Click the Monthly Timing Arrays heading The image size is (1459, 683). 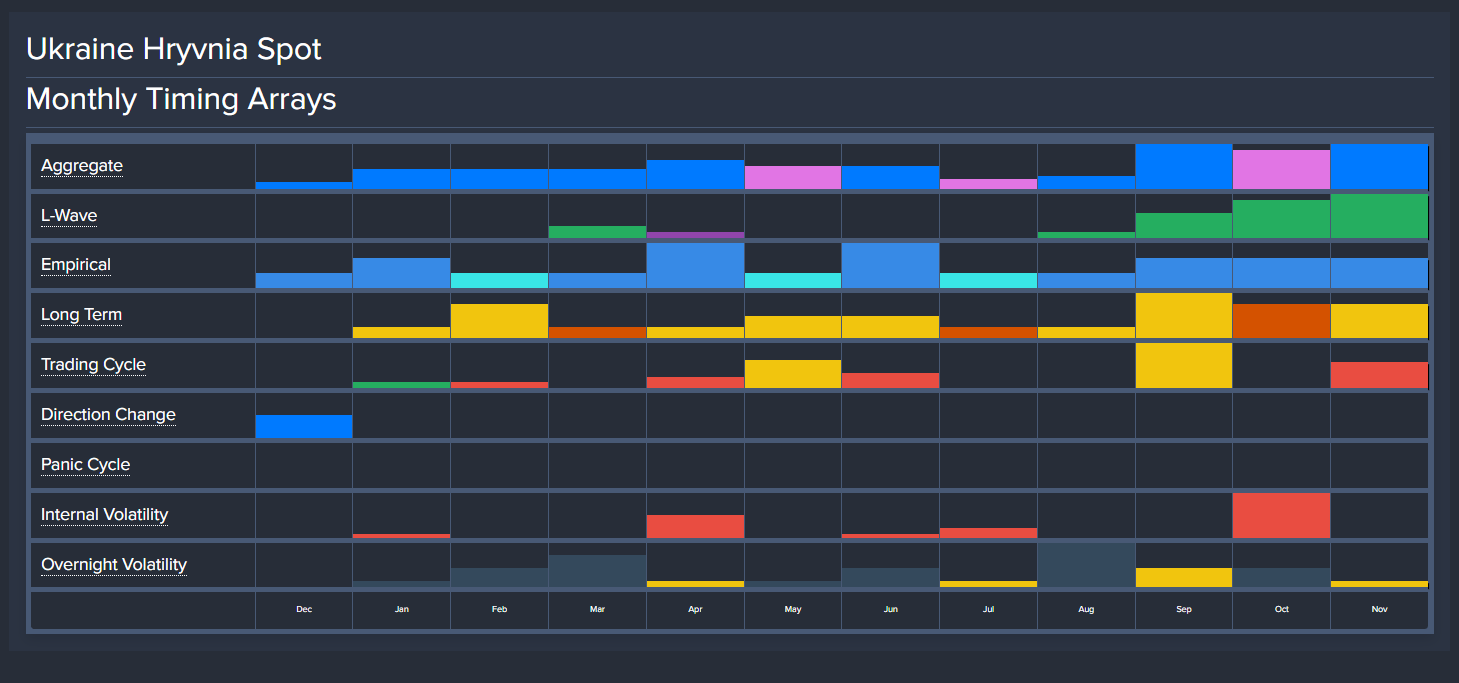[x=181, y=100]
